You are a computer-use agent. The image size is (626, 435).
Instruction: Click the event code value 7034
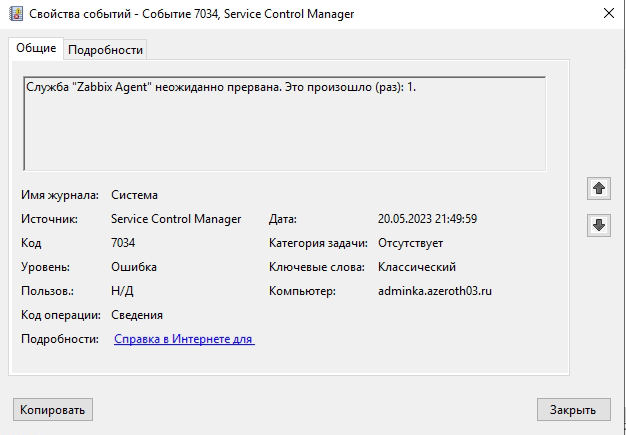(123, 243)
